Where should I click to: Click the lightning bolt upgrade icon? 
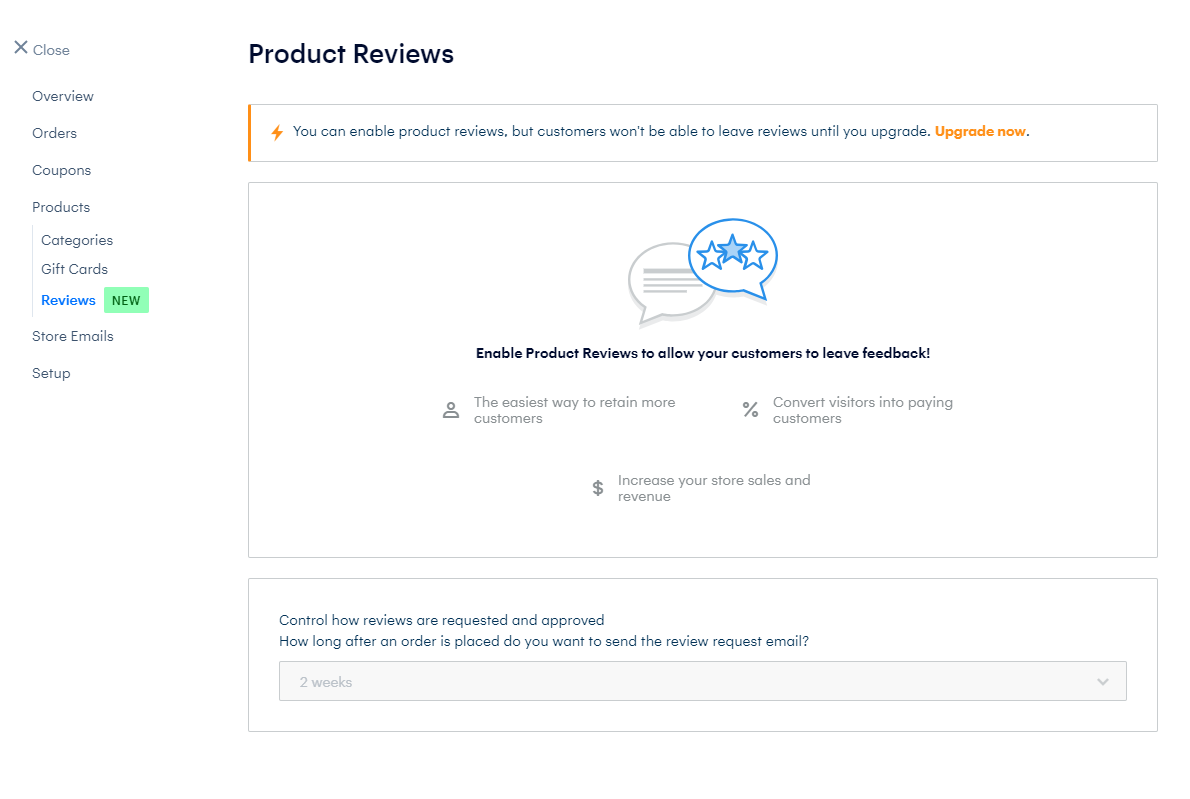(x=277, y=132)
